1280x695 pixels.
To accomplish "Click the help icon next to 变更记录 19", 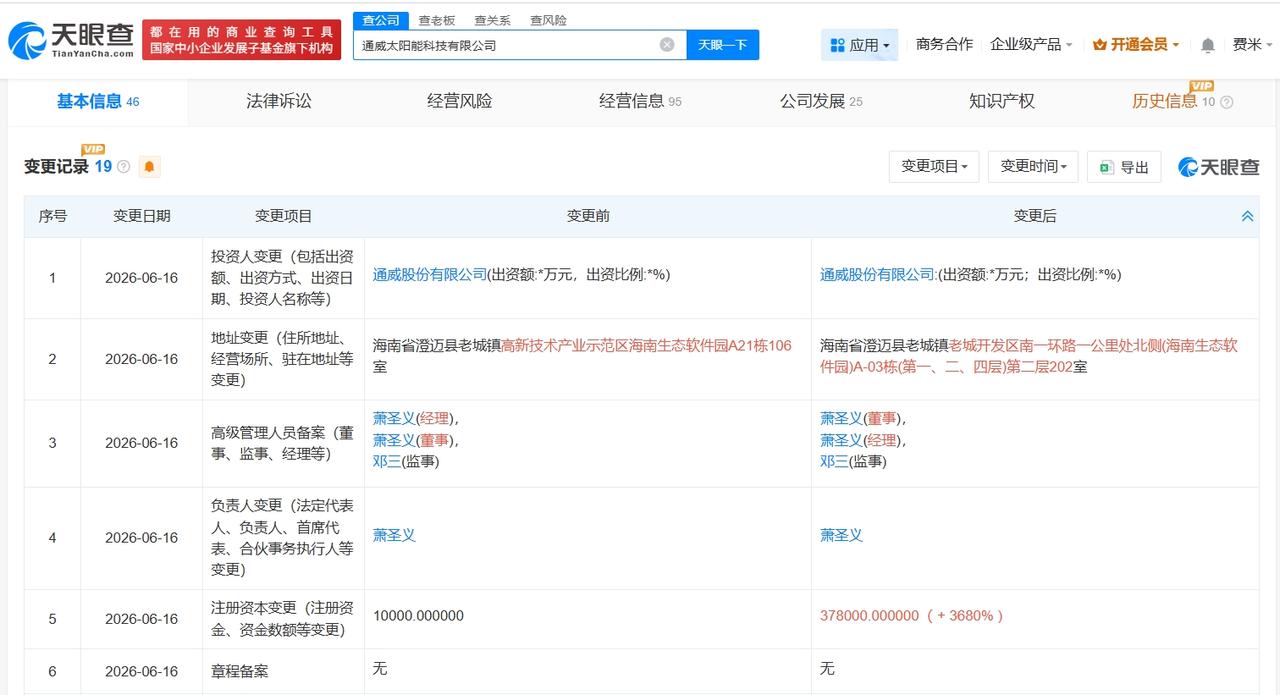I will point(124,167).
